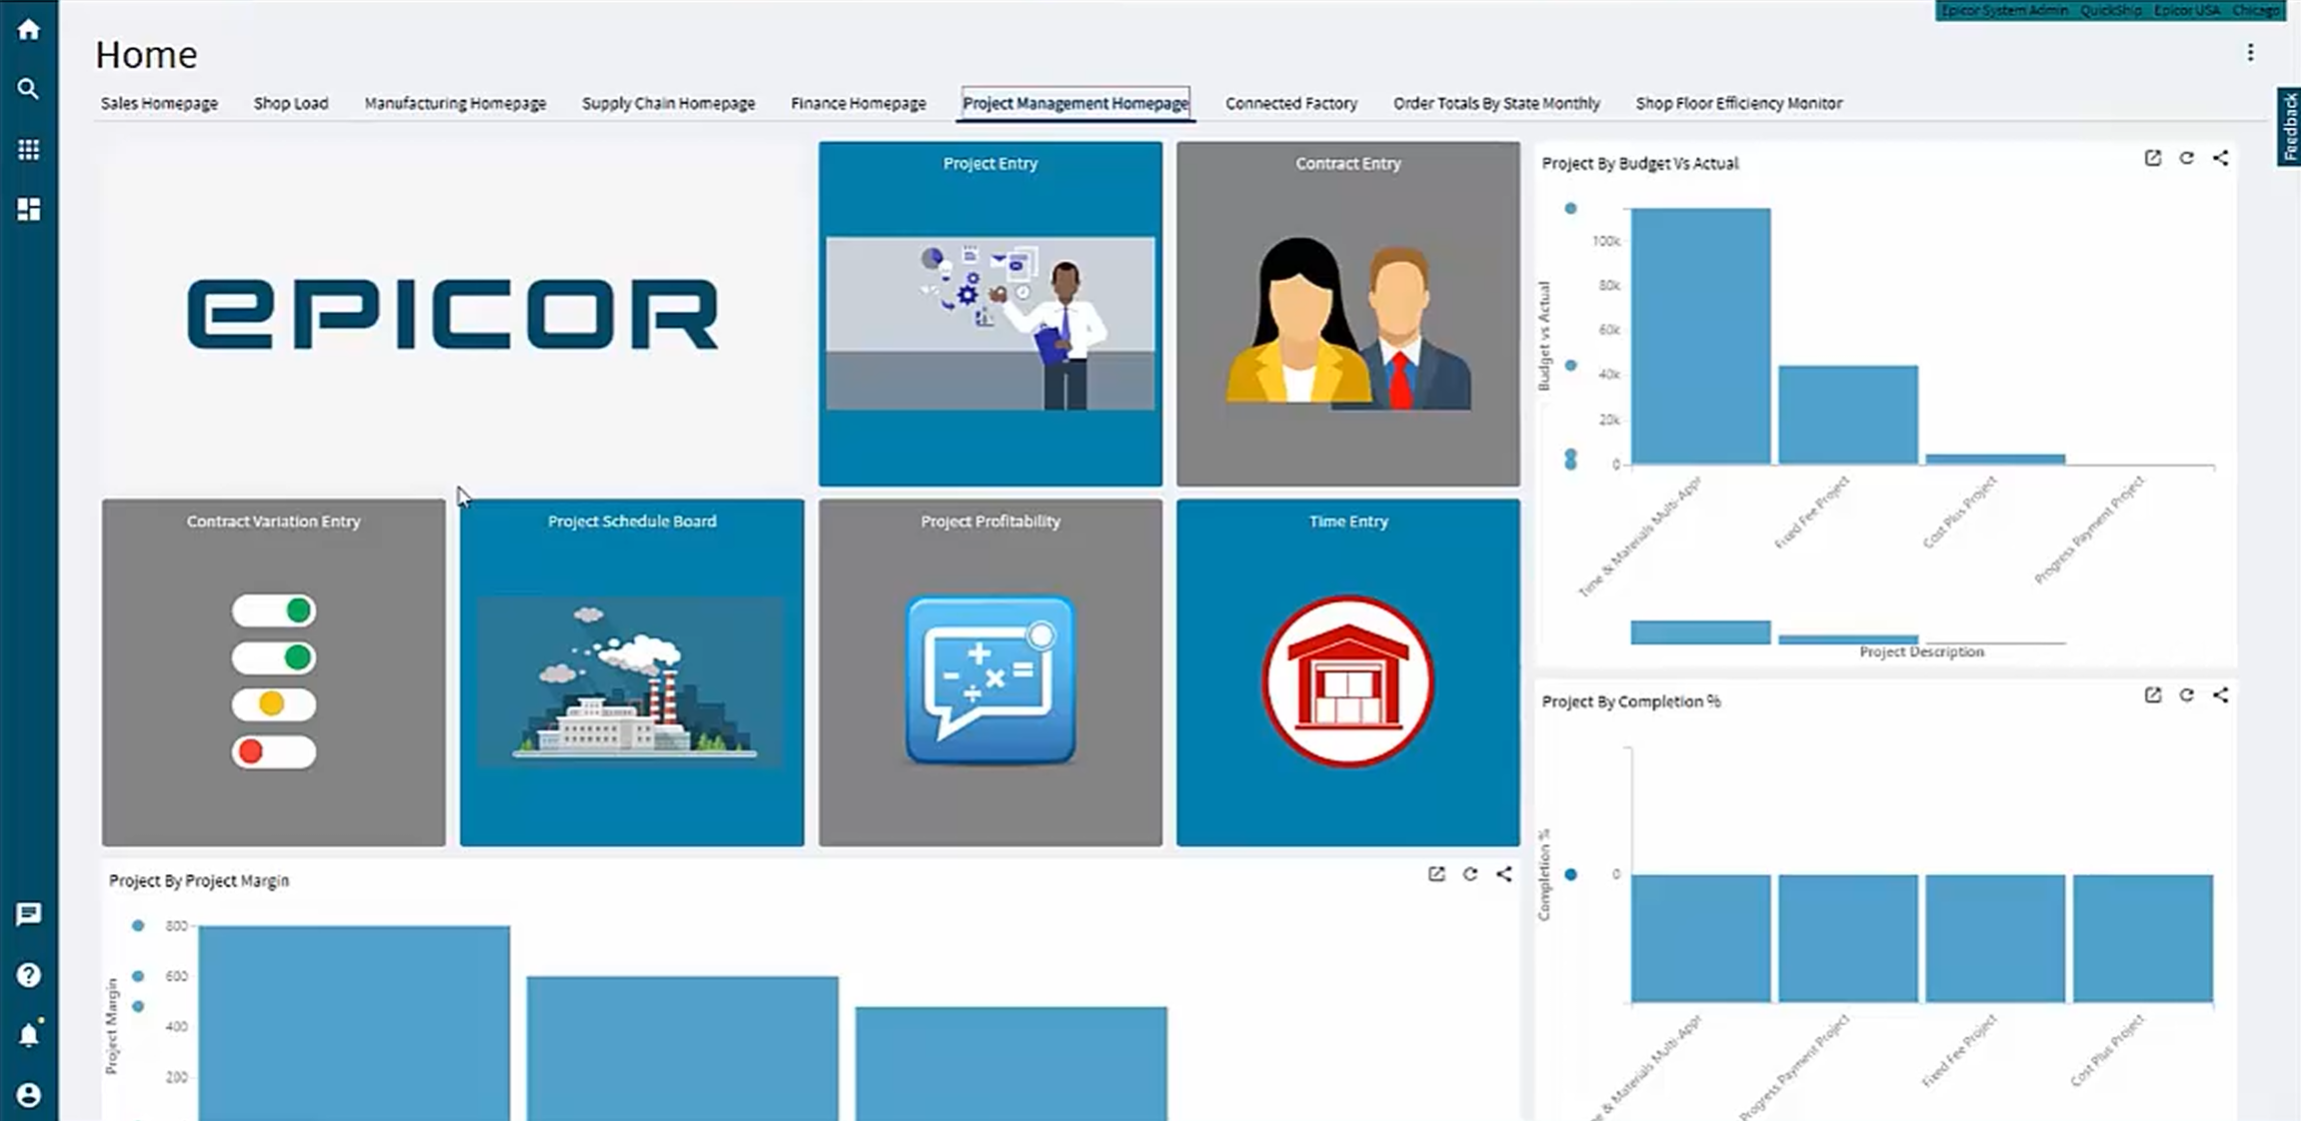This screenshot has height=1121, width=2301.
Task: Open the help question mark icon
Action: coord(28,974)
